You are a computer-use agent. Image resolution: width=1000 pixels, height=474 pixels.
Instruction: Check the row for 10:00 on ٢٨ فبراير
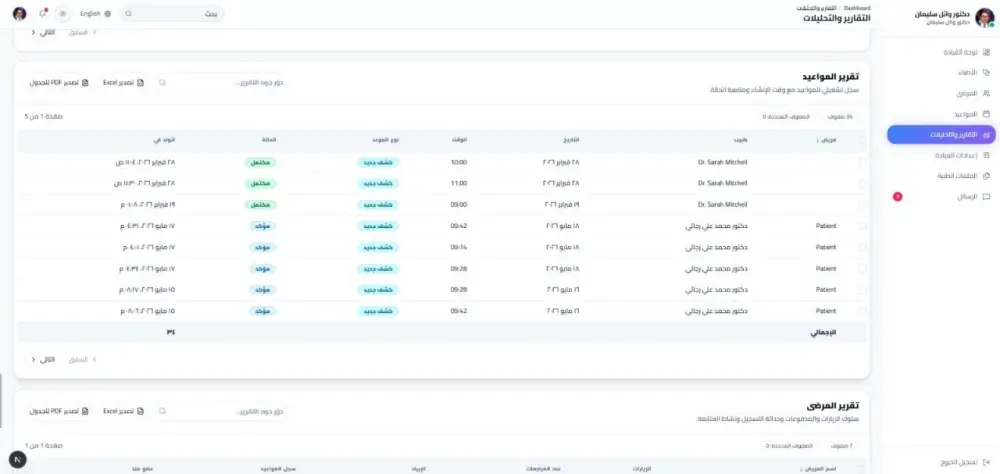[862, 162]
